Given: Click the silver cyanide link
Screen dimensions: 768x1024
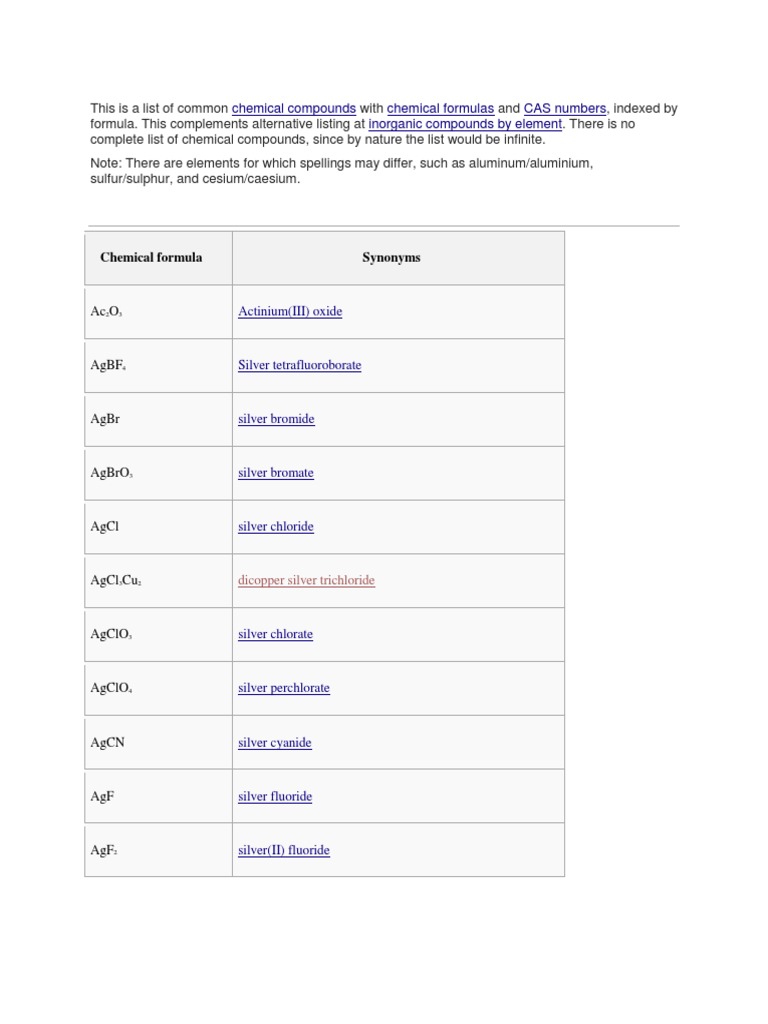Looking at the screenshot, I should tap(274, 743).
